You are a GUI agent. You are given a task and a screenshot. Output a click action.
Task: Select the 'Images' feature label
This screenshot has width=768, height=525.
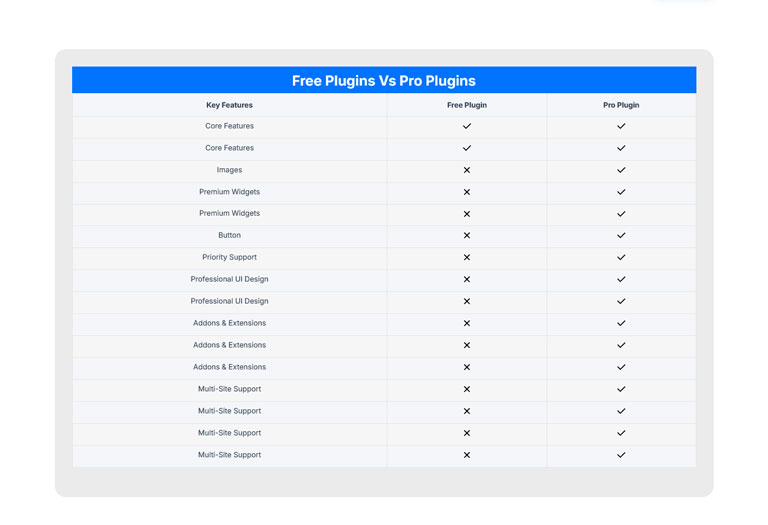(x=229, y=170)
